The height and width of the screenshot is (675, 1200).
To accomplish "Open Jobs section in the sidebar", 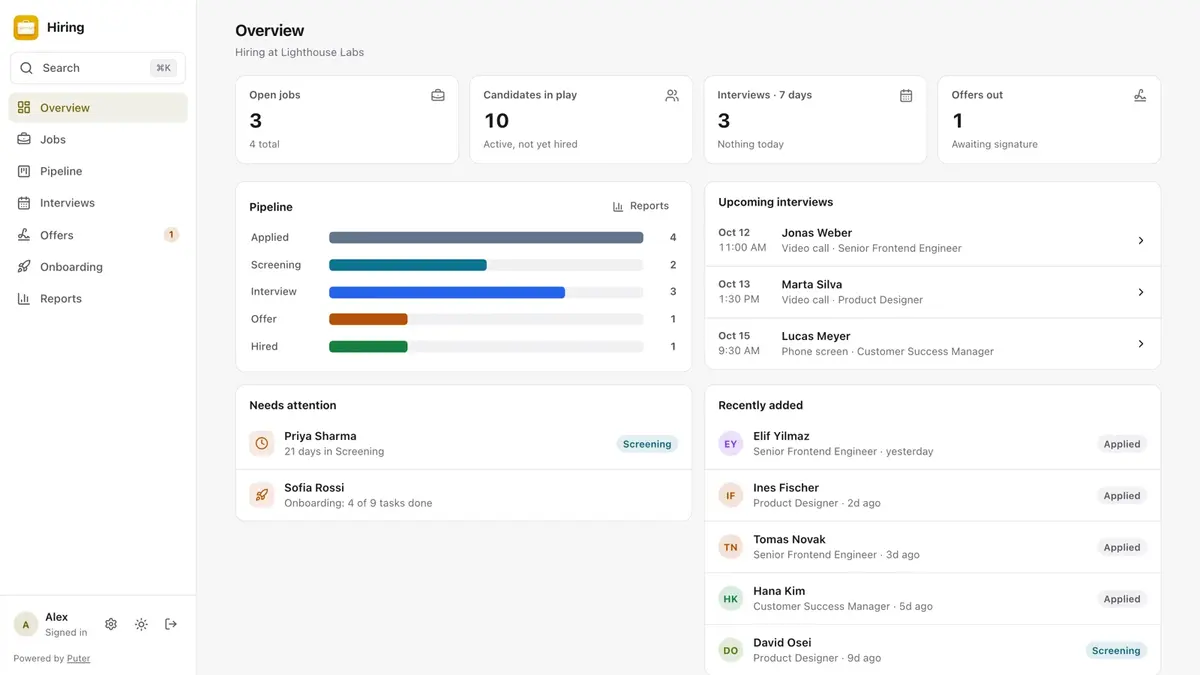I will pyautogui.click(x=98, y=140).
